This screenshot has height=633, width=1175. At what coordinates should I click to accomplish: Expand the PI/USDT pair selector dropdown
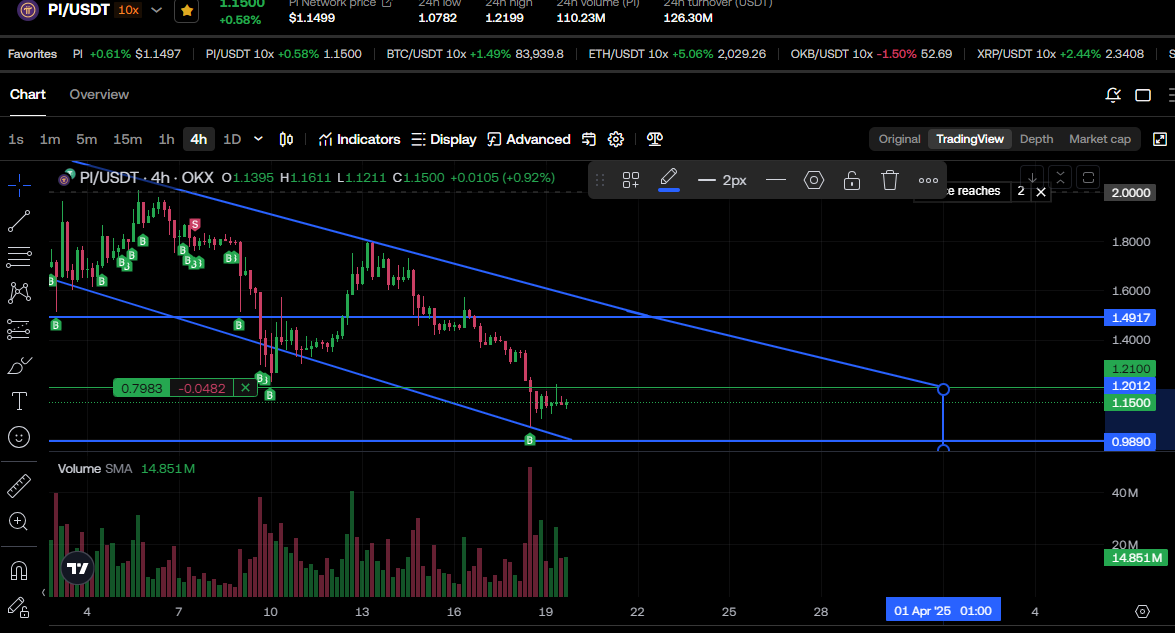(156, 10)
